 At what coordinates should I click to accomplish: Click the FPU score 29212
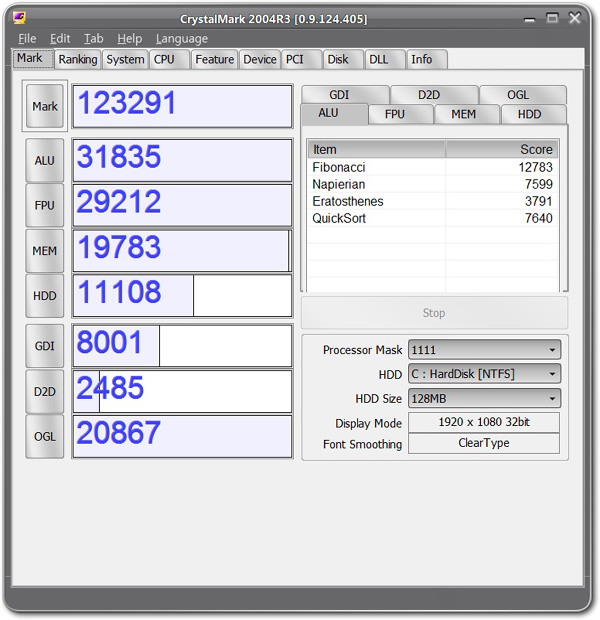(x=182, y=205)
